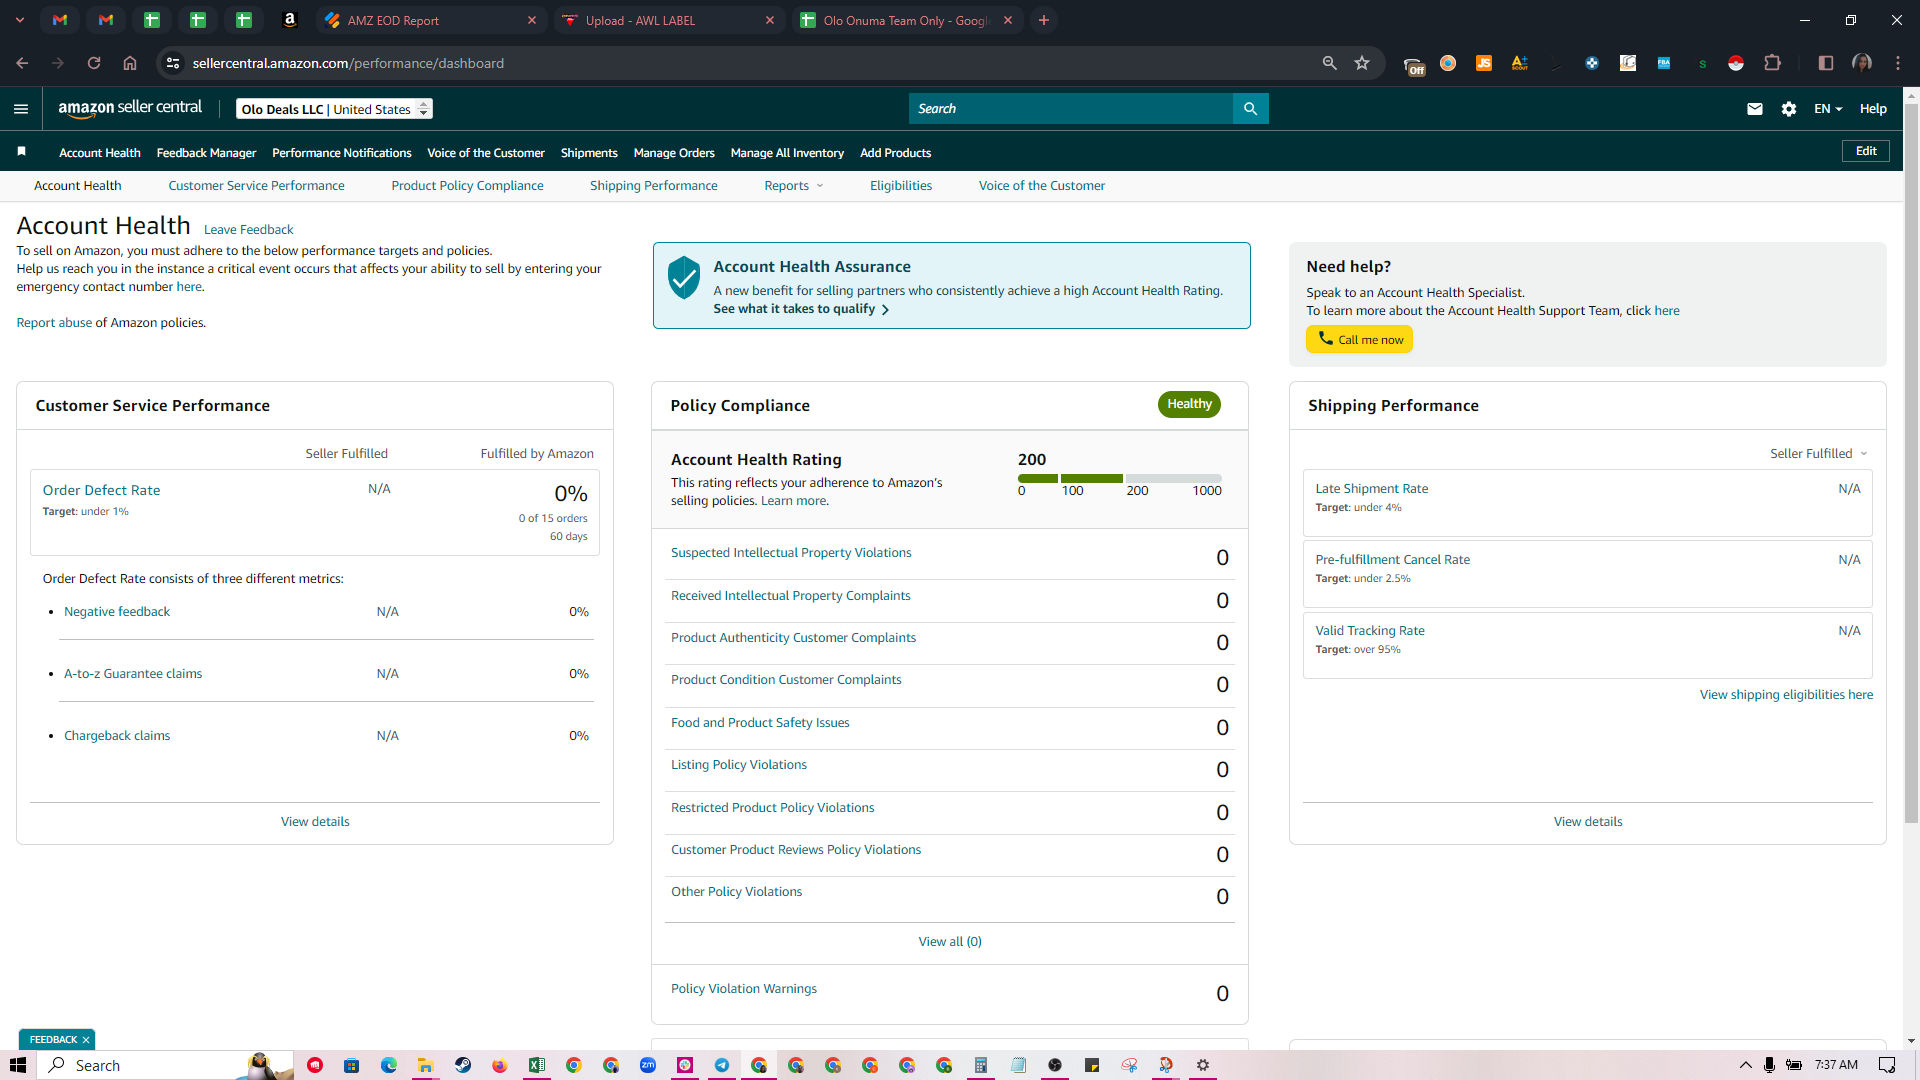Click View all (0) policy violations

pos(950,942)
